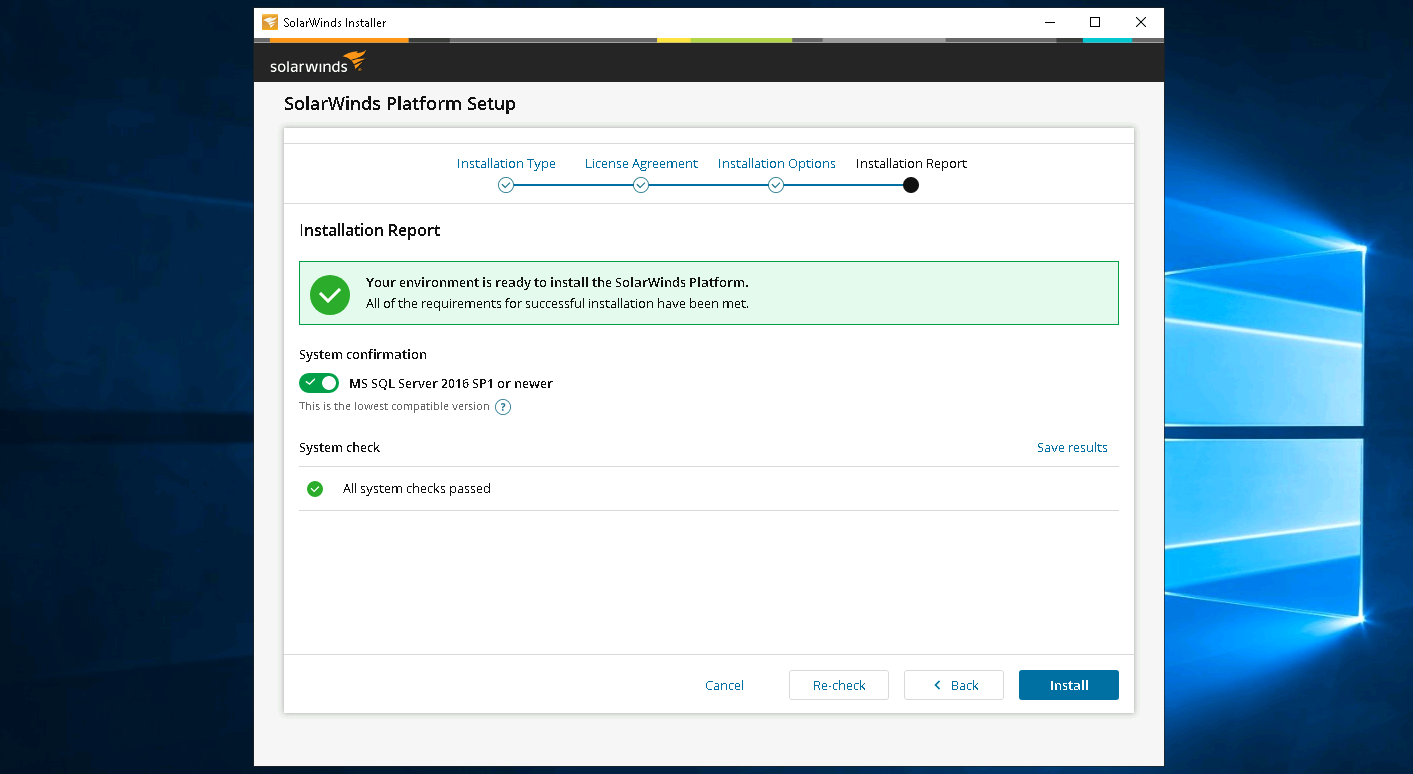Go to the Installation Type step label

(506, 163)
